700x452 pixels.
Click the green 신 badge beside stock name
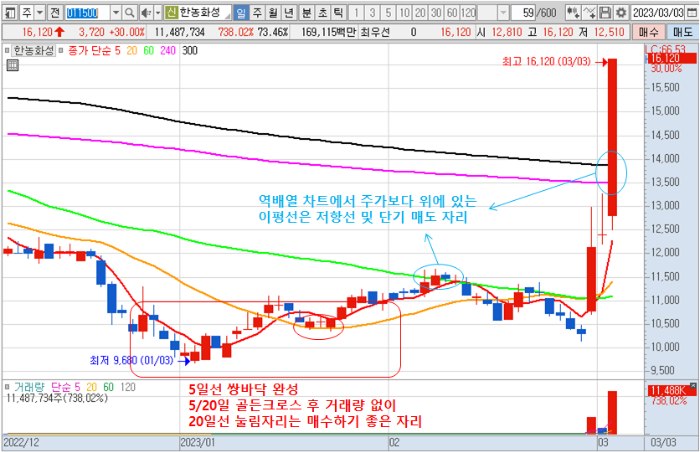(171, 13)
